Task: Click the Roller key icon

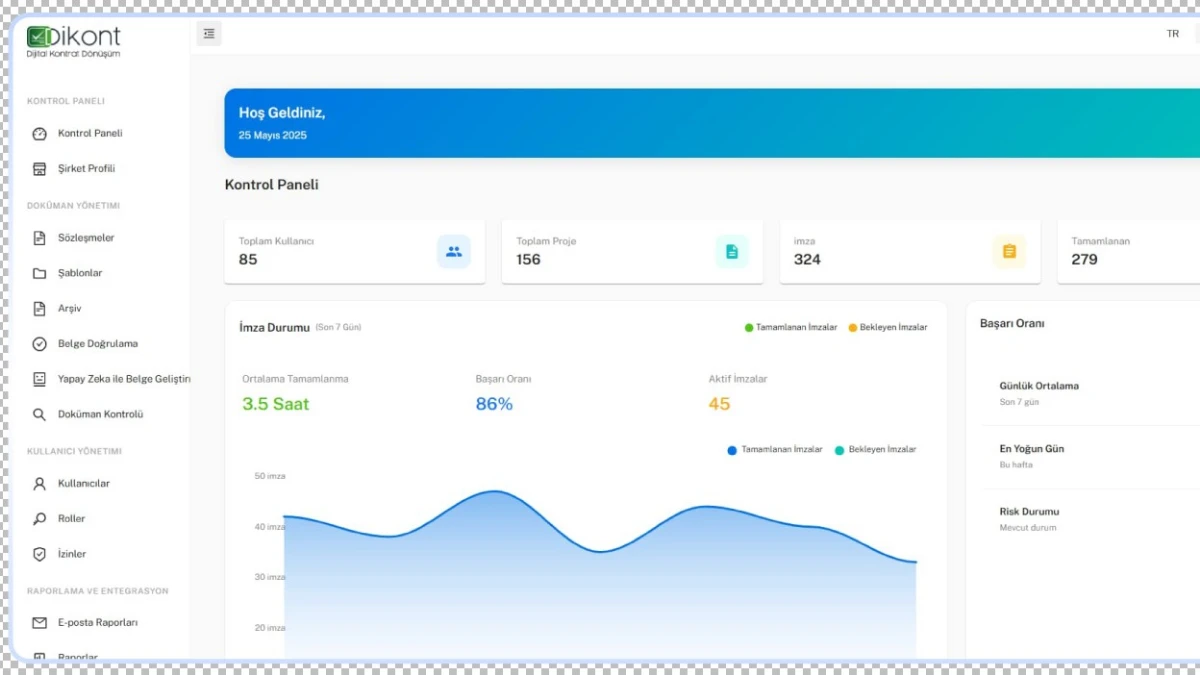Action: click(40, 519)
